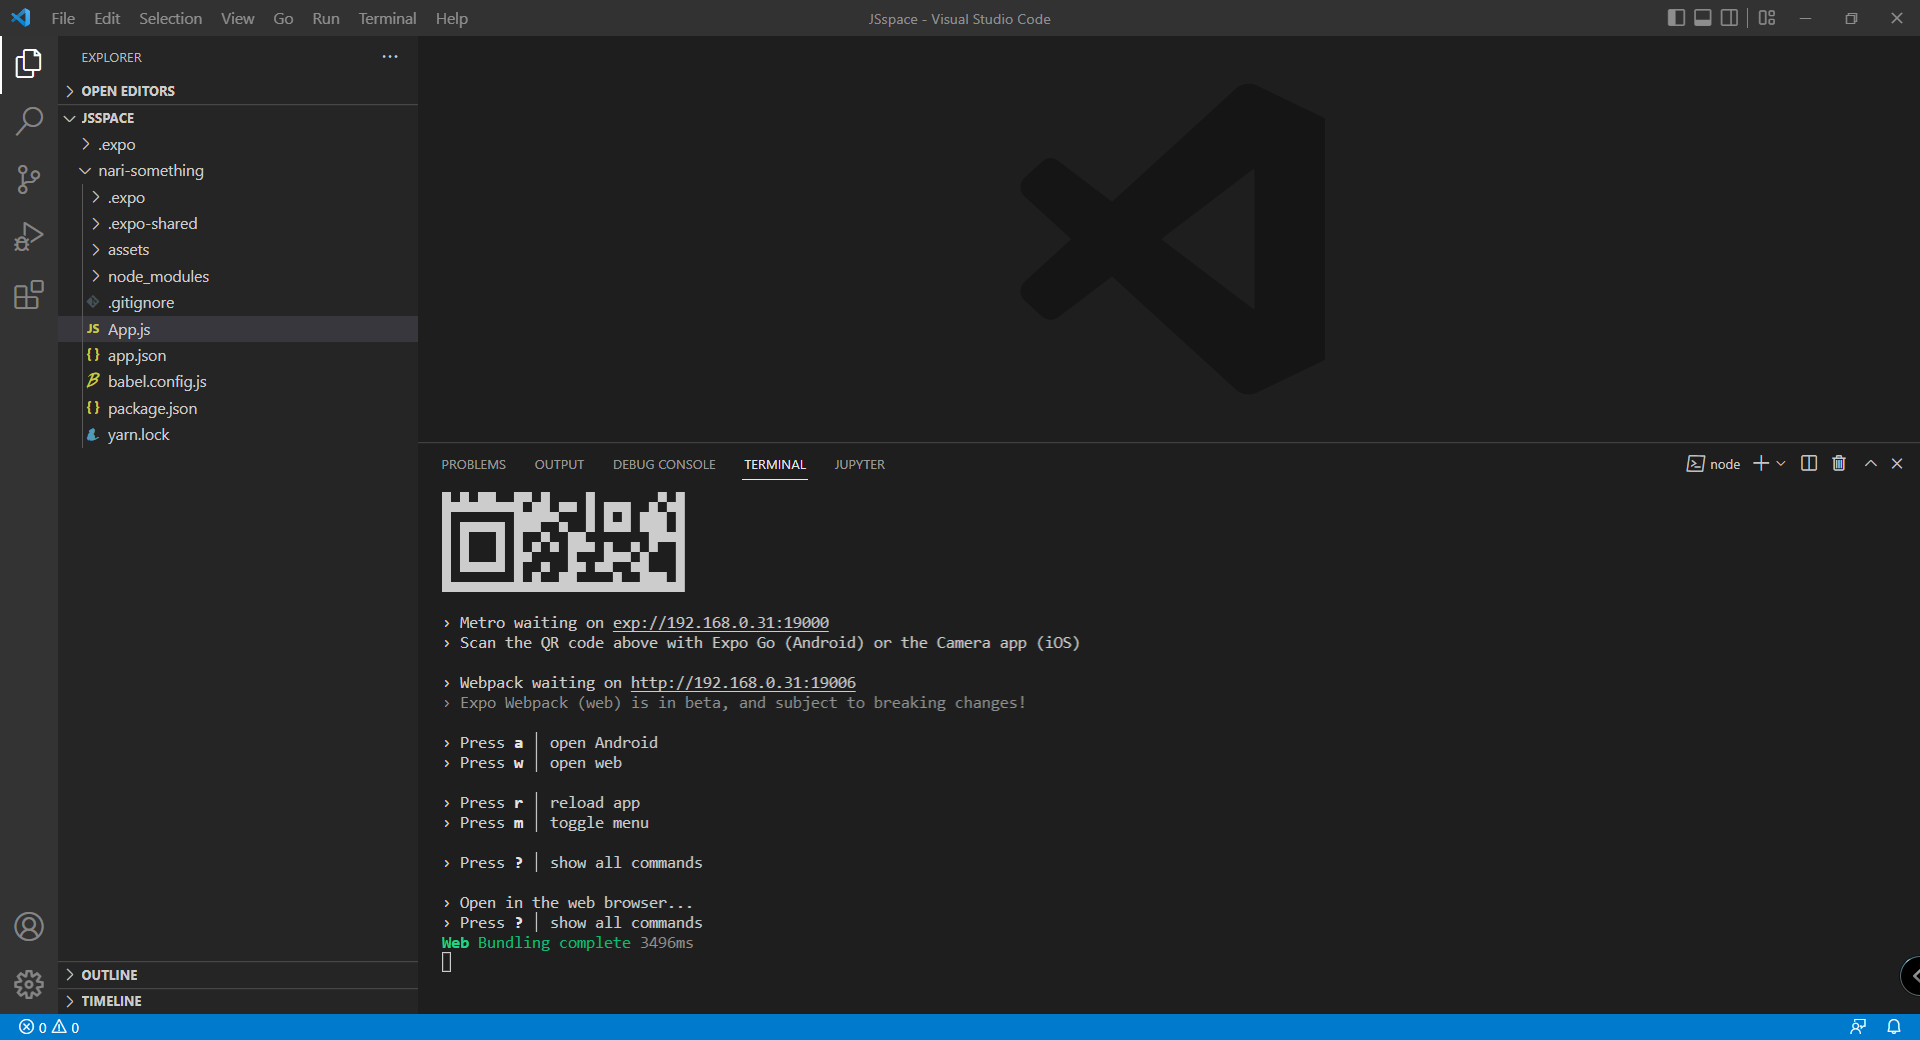Follow the exp://192.168.0.31:19000 link
Screen dimensions: 1920x1040
pyautogui.click(x=721, y=623)
